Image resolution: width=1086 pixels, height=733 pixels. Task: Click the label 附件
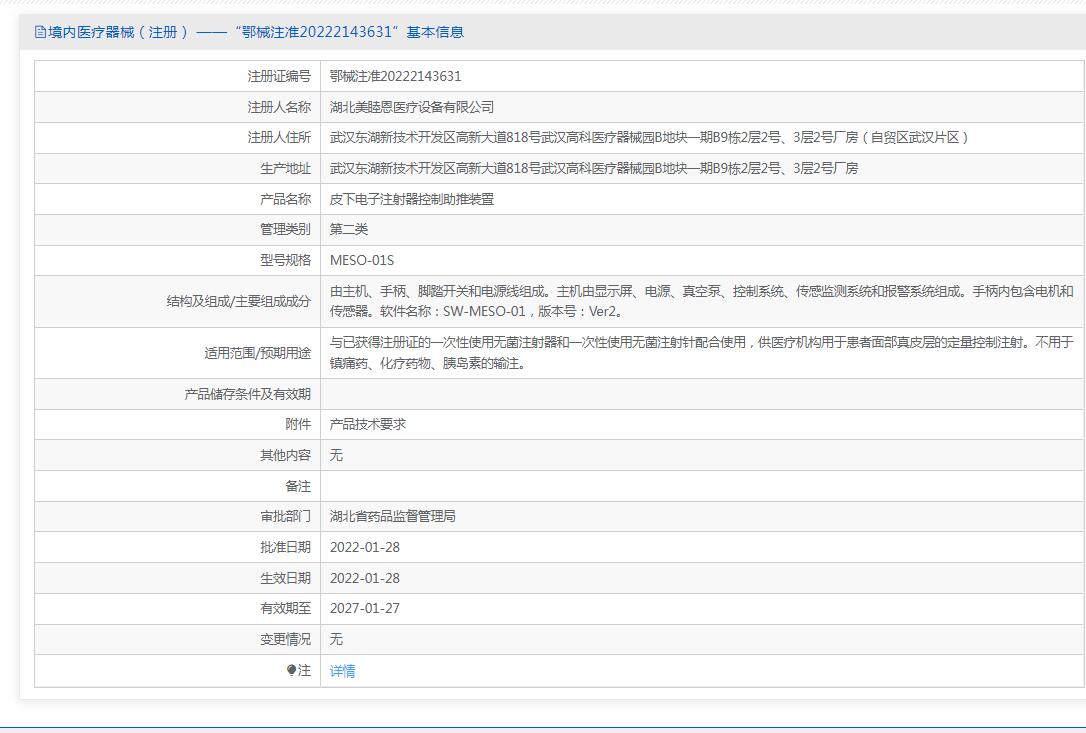(298, 424)
